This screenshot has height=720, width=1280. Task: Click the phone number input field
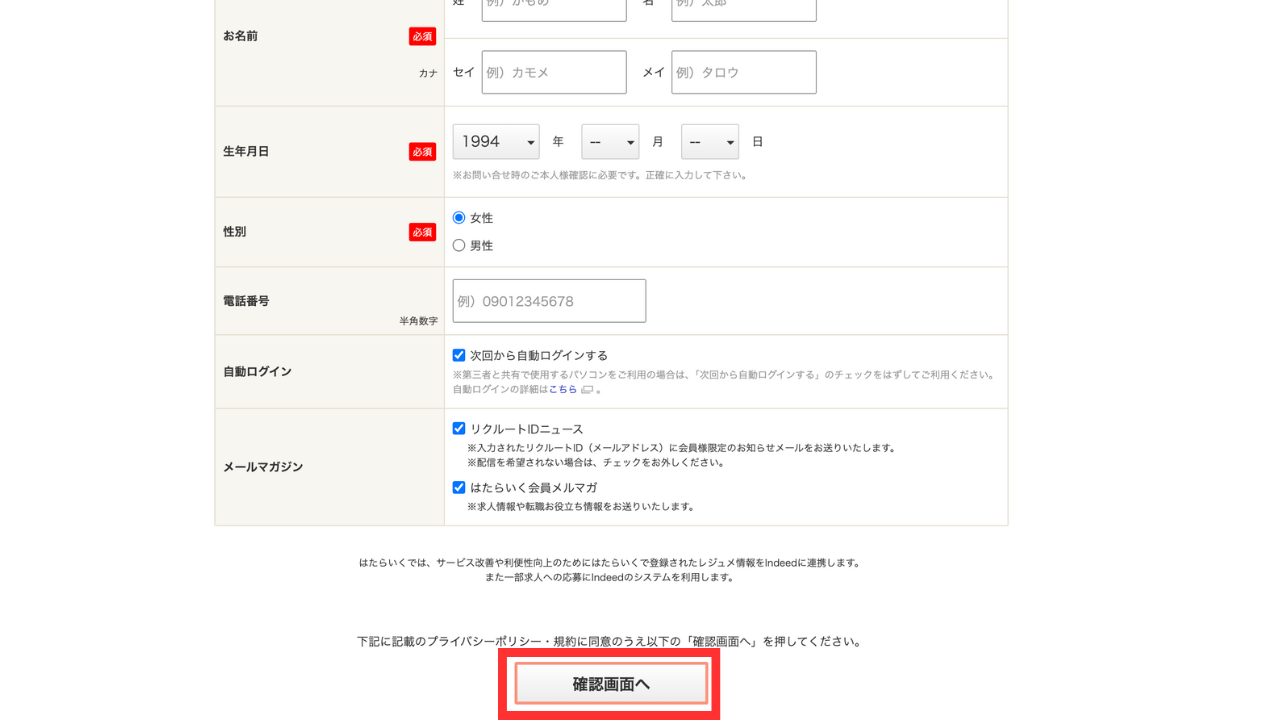pos(549,301)
